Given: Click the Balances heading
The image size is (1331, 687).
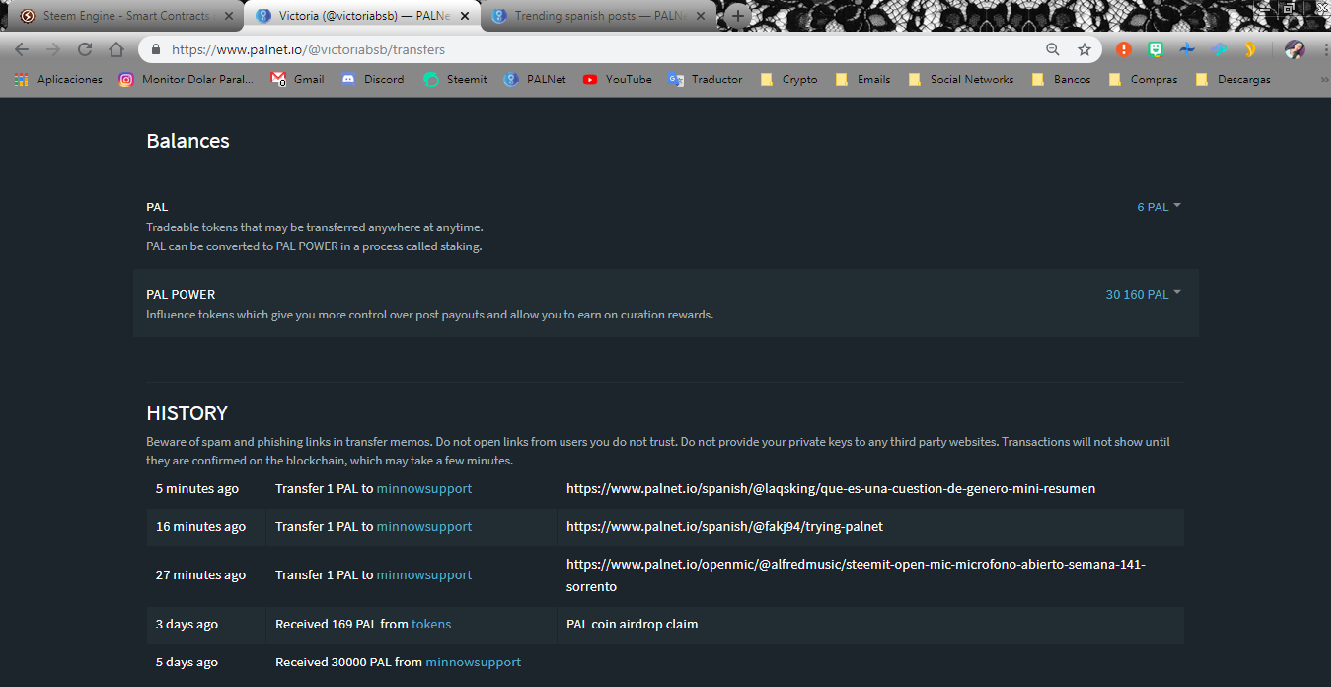Looking at the screenshot, I should pyautogui.click(x=188, y=141).
